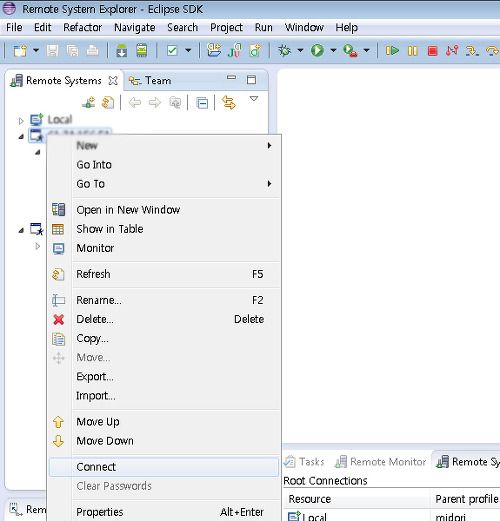This screenshot has width=500, height=521.
Task: Open the Navigate menu
Action: (x=135, y=27)
